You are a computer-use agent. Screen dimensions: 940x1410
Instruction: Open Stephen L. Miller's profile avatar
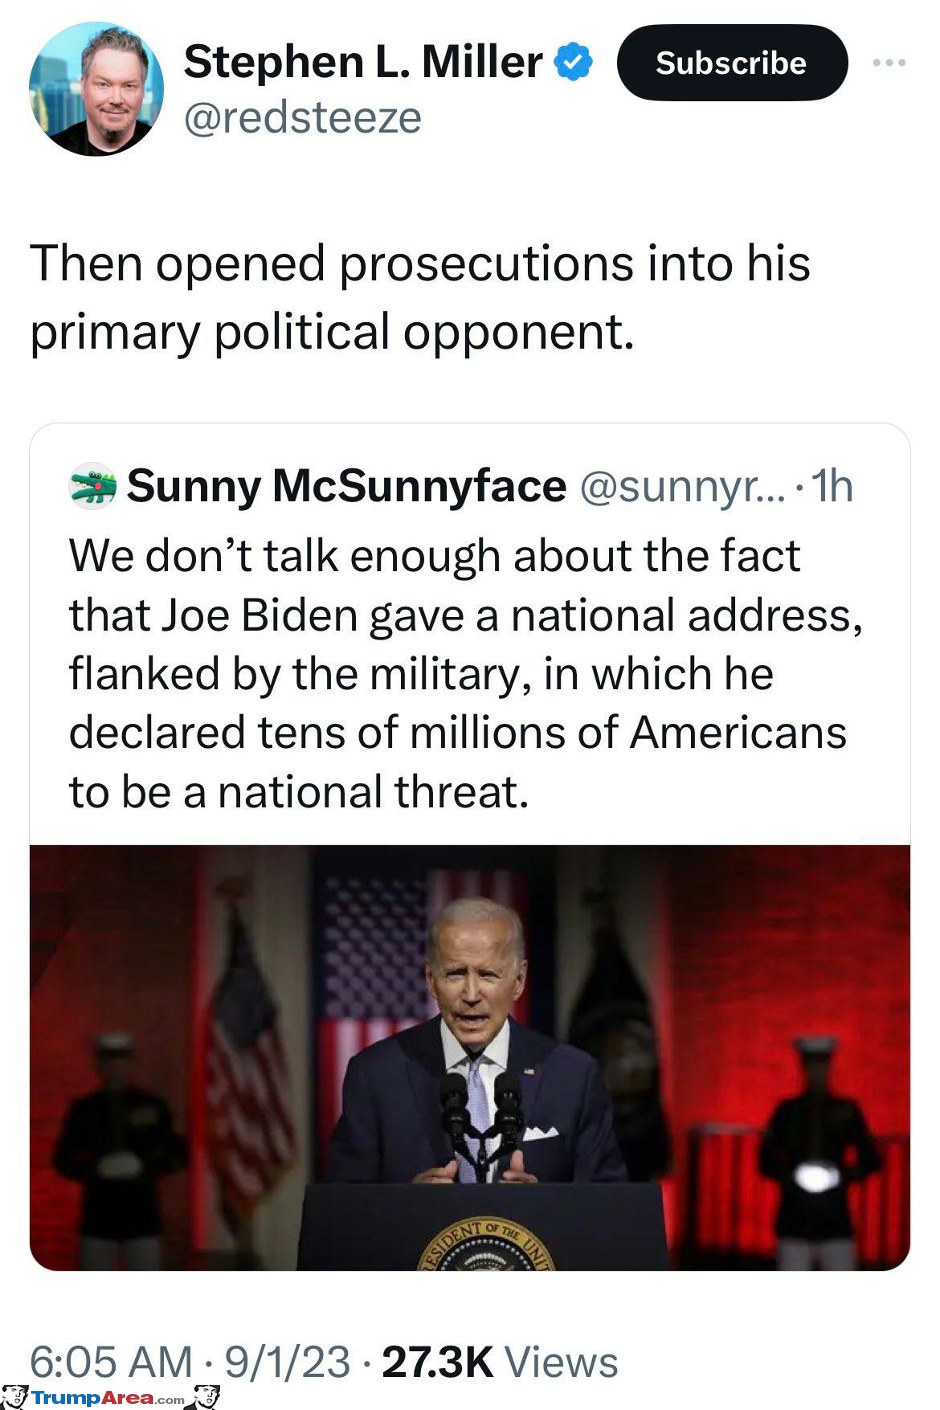pos(96,88)
